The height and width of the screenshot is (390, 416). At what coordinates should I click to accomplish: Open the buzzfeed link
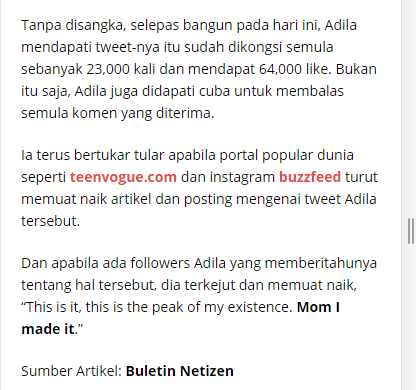click(x=310, y=177)
